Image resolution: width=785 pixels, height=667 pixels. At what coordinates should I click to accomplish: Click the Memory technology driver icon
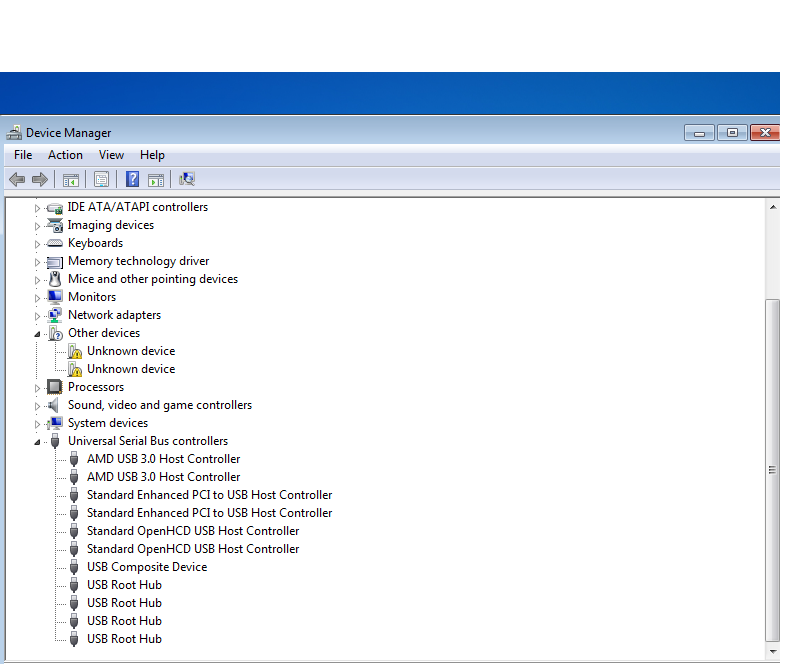pos(55,262)
